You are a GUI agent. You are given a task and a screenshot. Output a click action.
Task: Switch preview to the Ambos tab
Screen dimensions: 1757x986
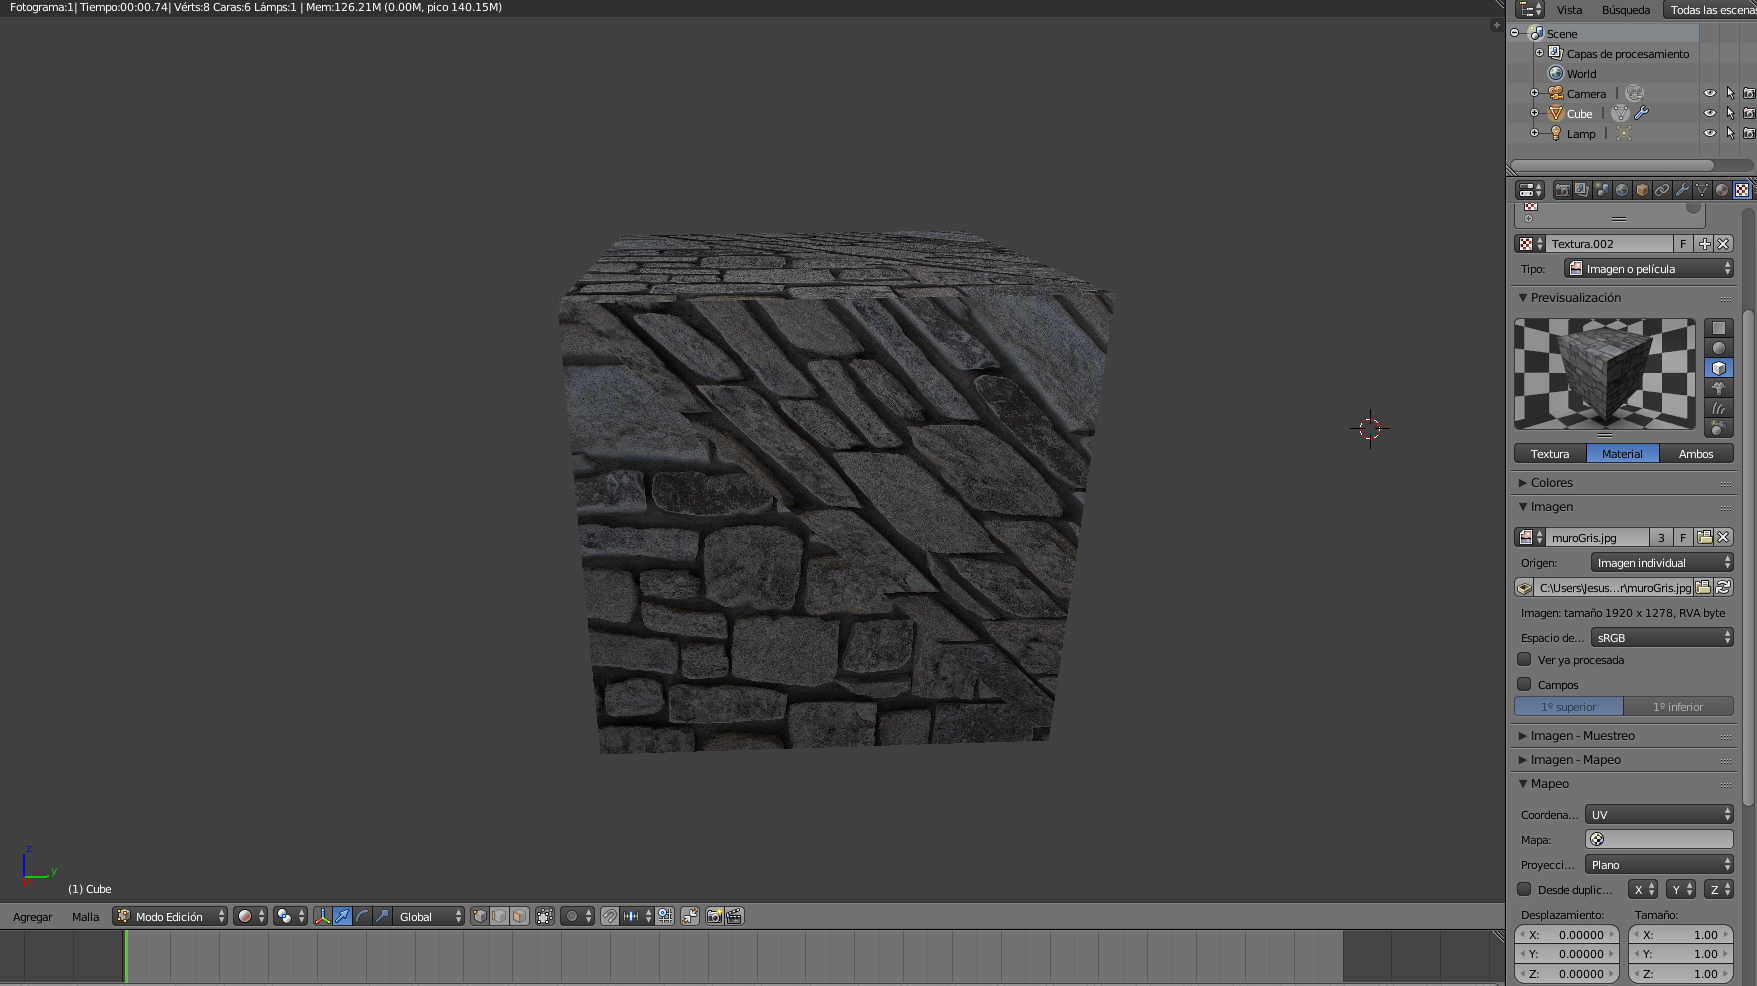pos(1696,454)
